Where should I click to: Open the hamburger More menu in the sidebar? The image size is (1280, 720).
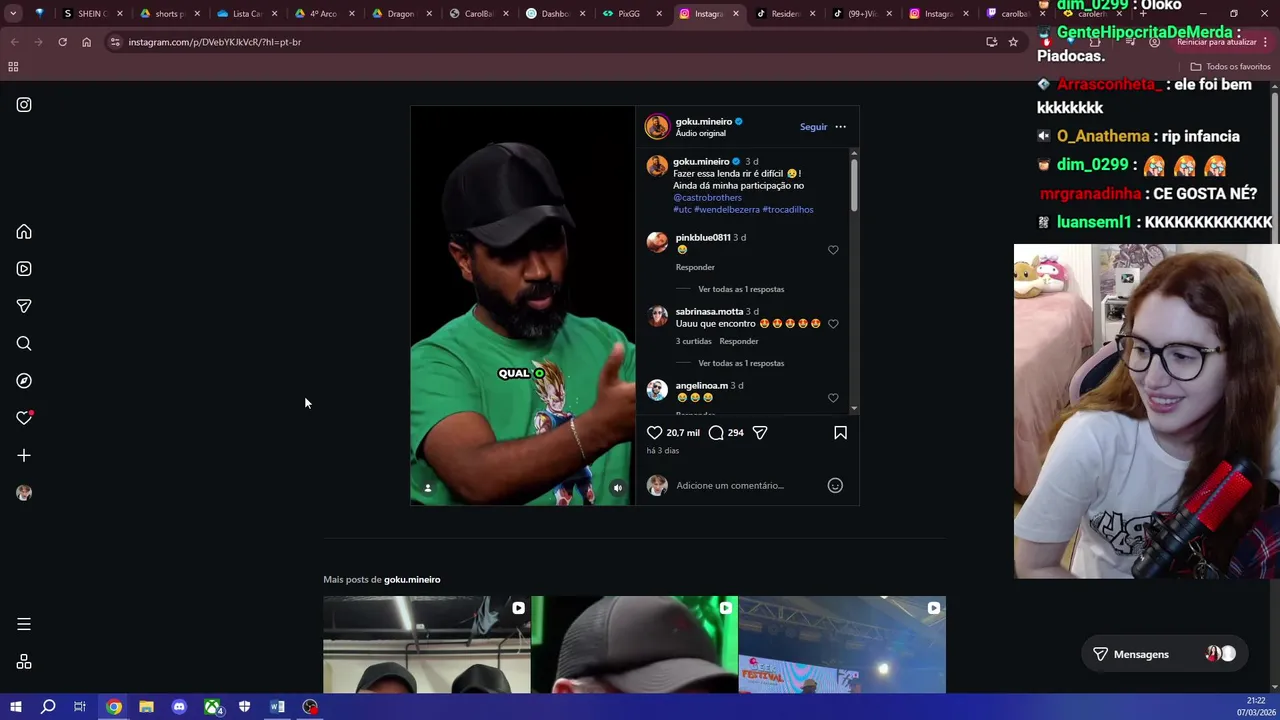pyautogui.click(x=24, y=624)
